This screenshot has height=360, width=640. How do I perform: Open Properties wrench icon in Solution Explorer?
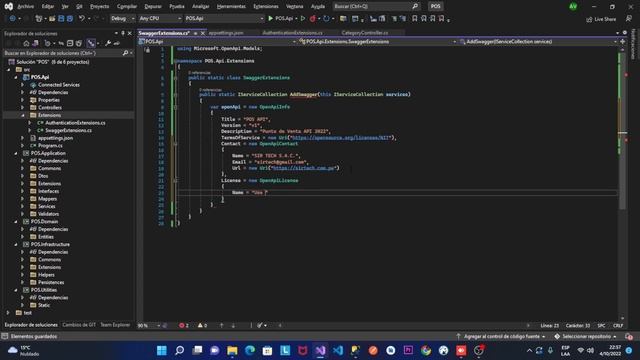108,43
